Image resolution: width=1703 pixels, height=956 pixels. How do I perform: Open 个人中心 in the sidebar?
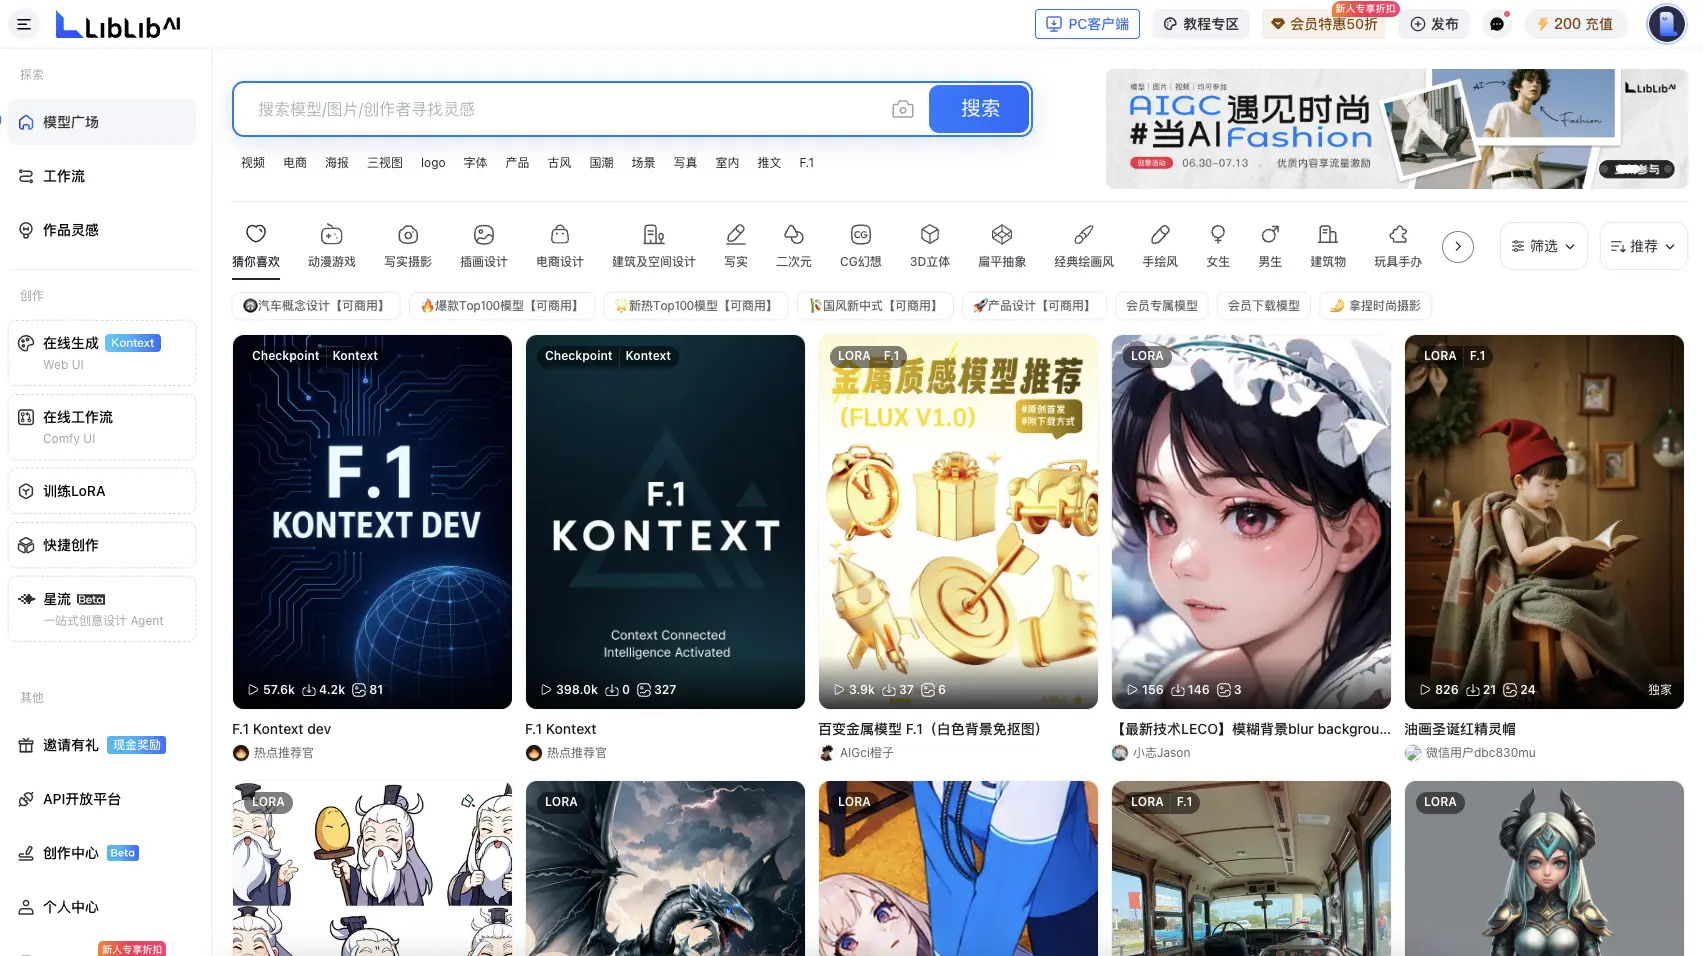coord(102,907)
